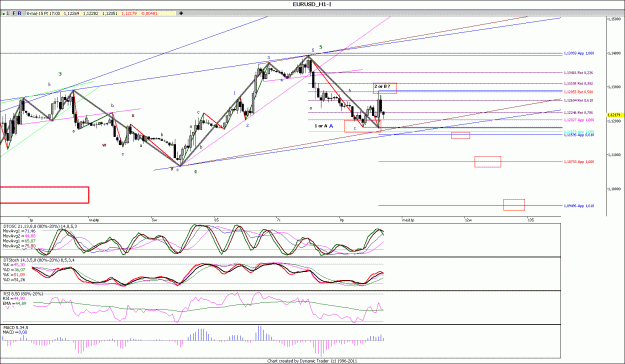Screen dimensions: 625x364
Task: Click the 'Ret 0,236' retracement label
Action: 578,73
